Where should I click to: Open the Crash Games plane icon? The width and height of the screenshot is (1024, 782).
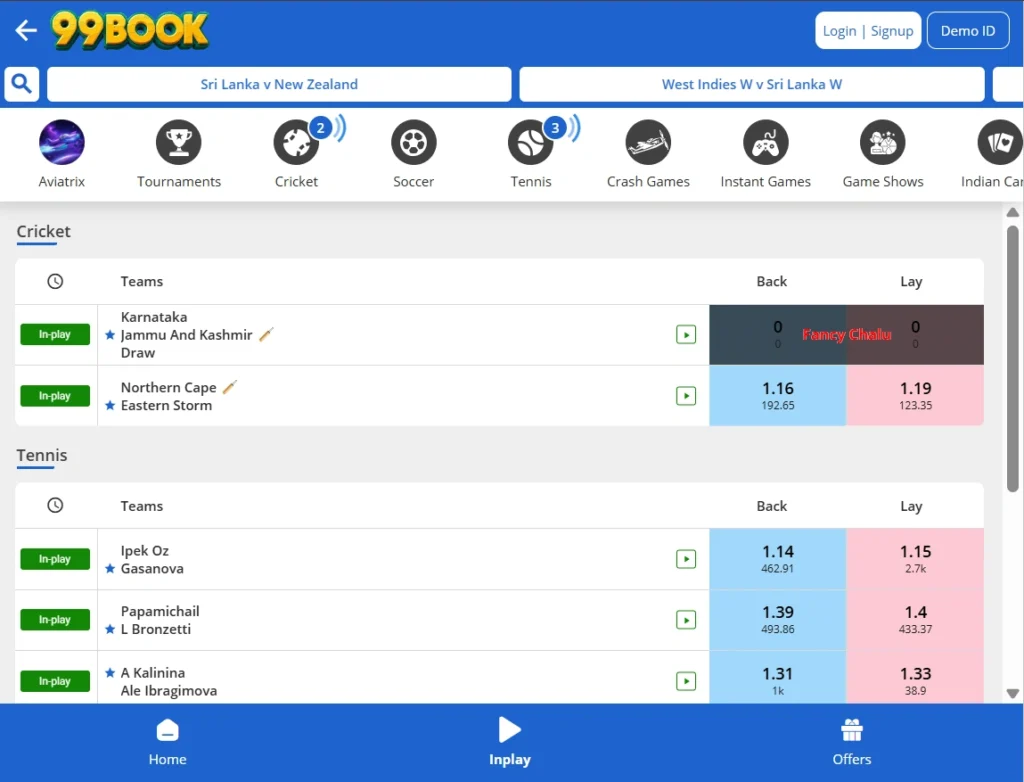click(x=648, y=143)
